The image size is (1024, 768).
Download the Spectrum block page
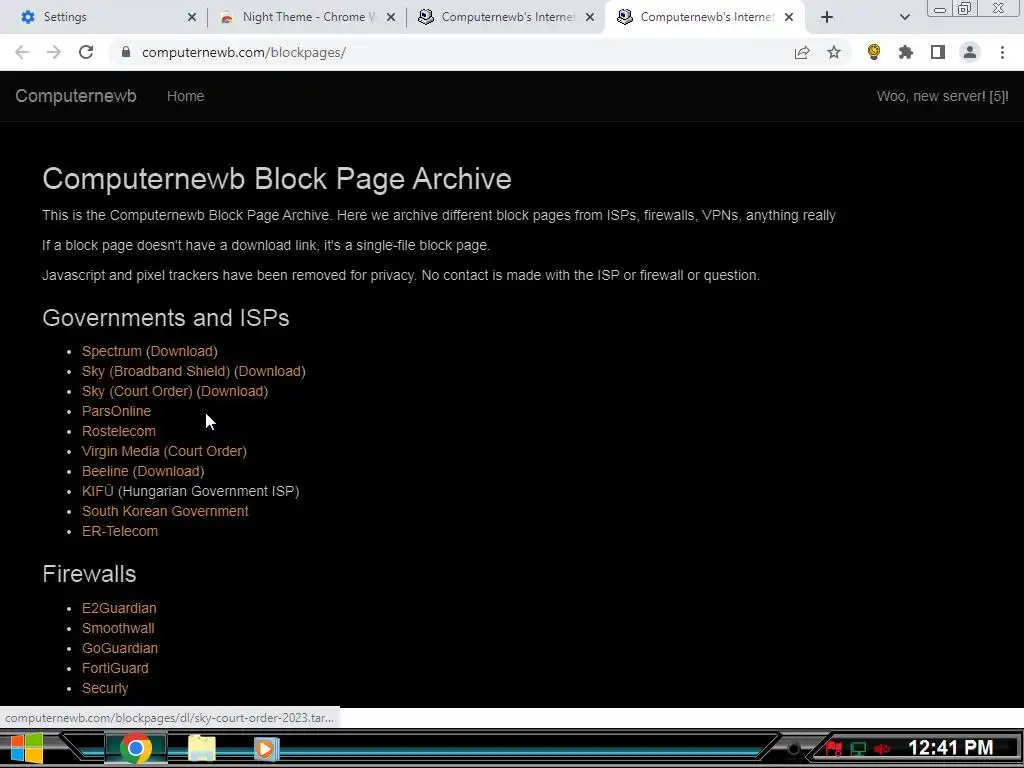(182, 351)
